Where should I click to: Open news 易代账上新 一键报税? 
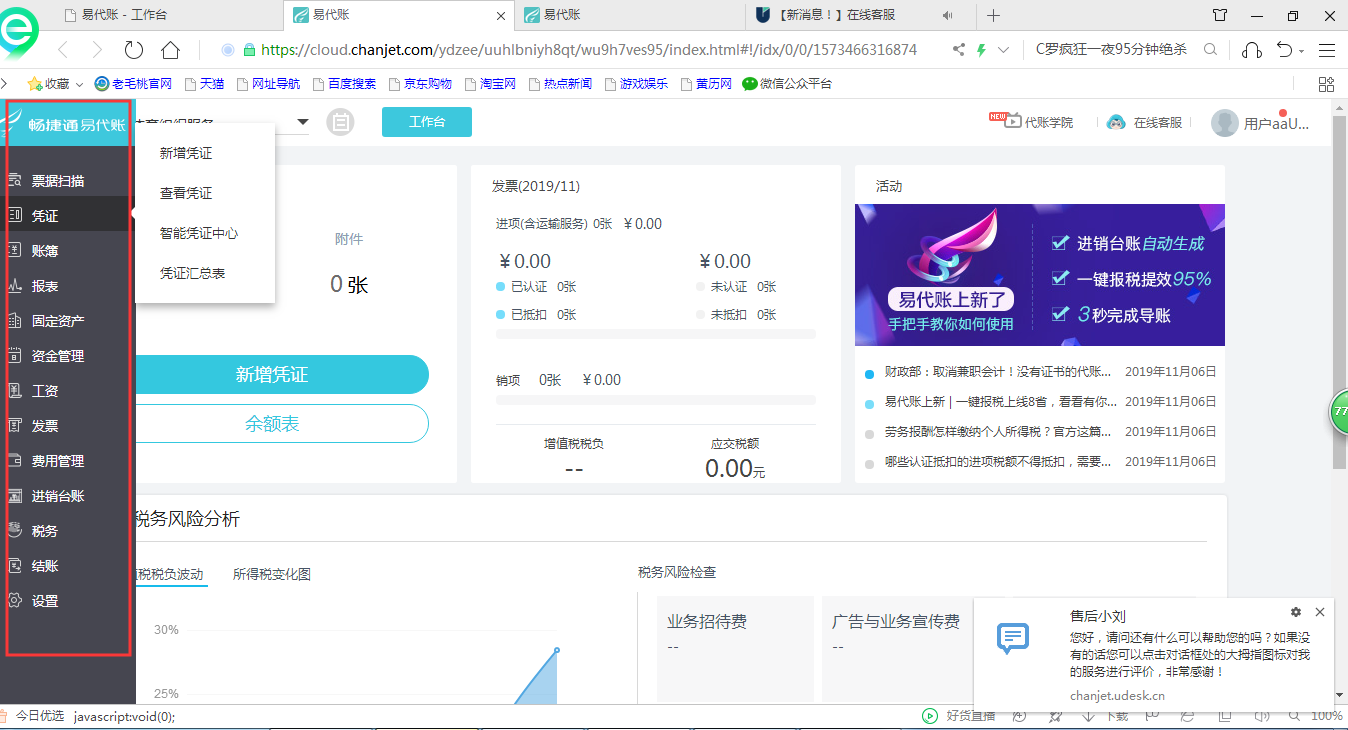pos(1001,402)
